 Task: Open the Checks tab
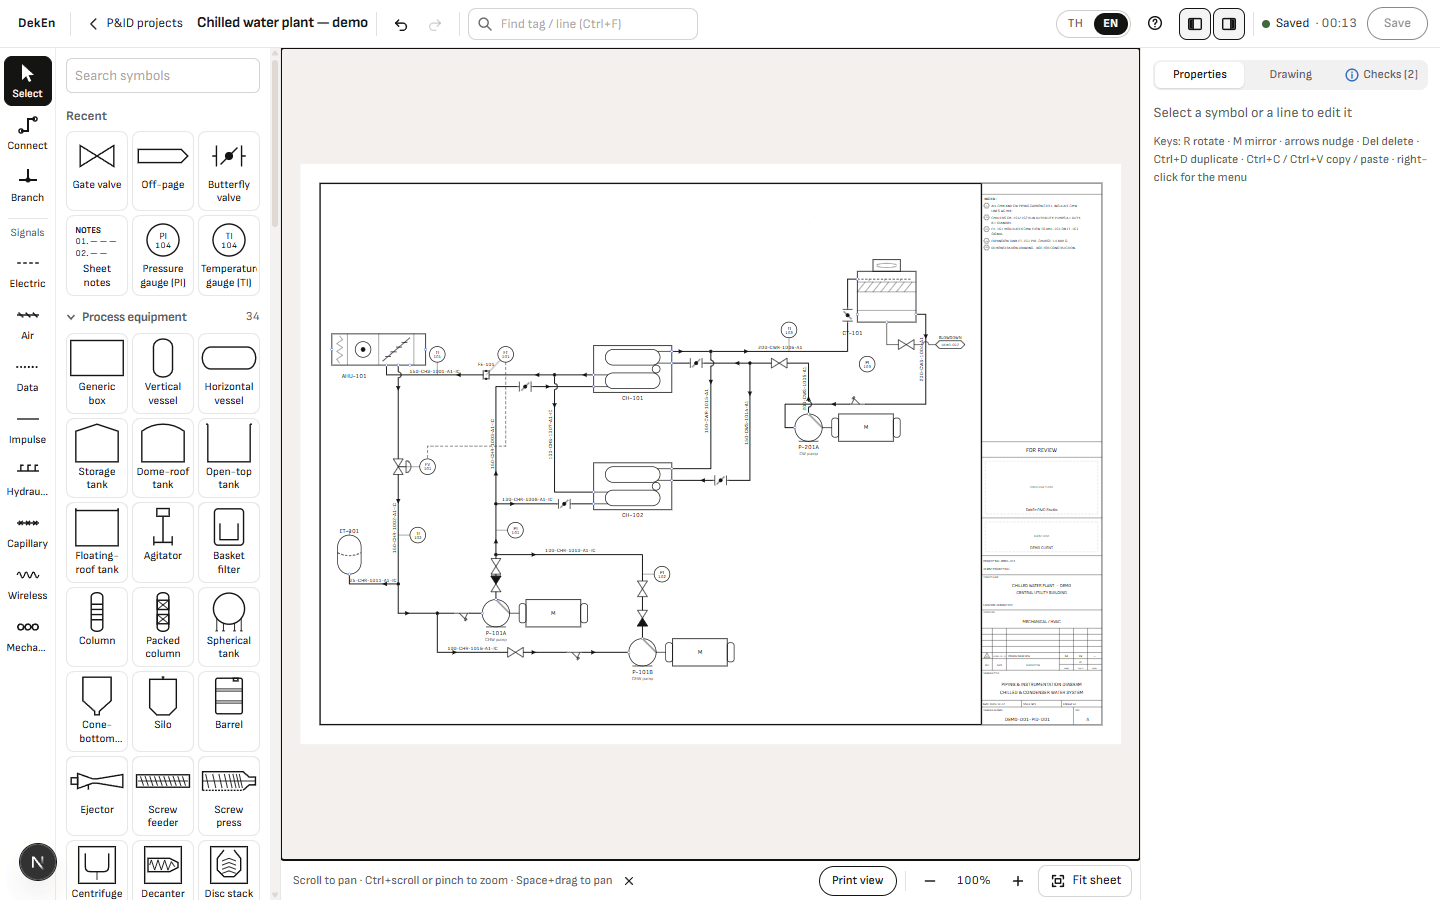tap(1381, 75)
